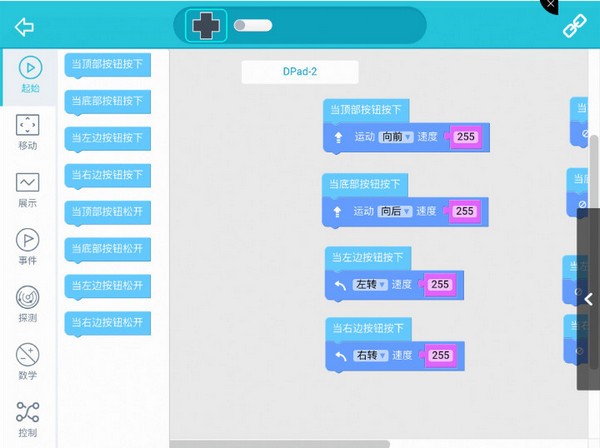Click the DPad-2 name field

pos(300,72)
